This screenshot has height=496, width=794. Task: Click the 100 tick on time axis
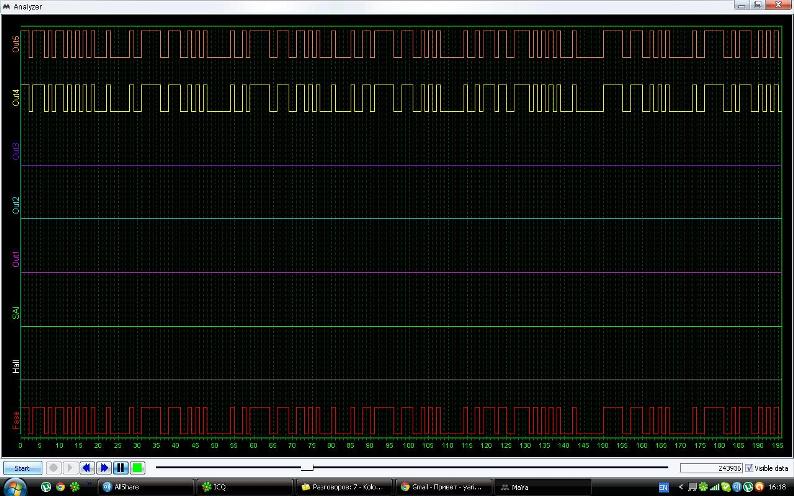pos(408,446)
